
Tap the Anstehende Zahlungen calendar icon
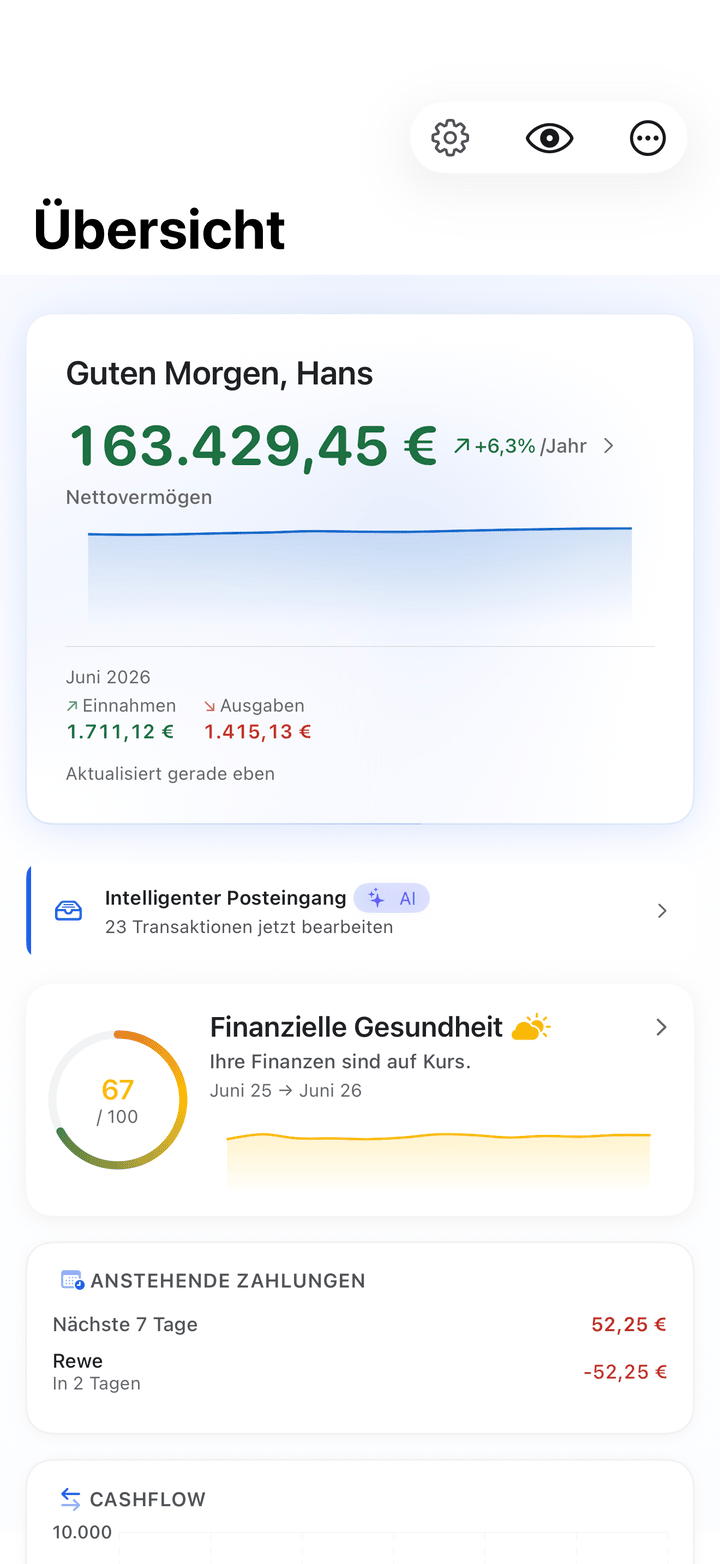(72, 1280)
